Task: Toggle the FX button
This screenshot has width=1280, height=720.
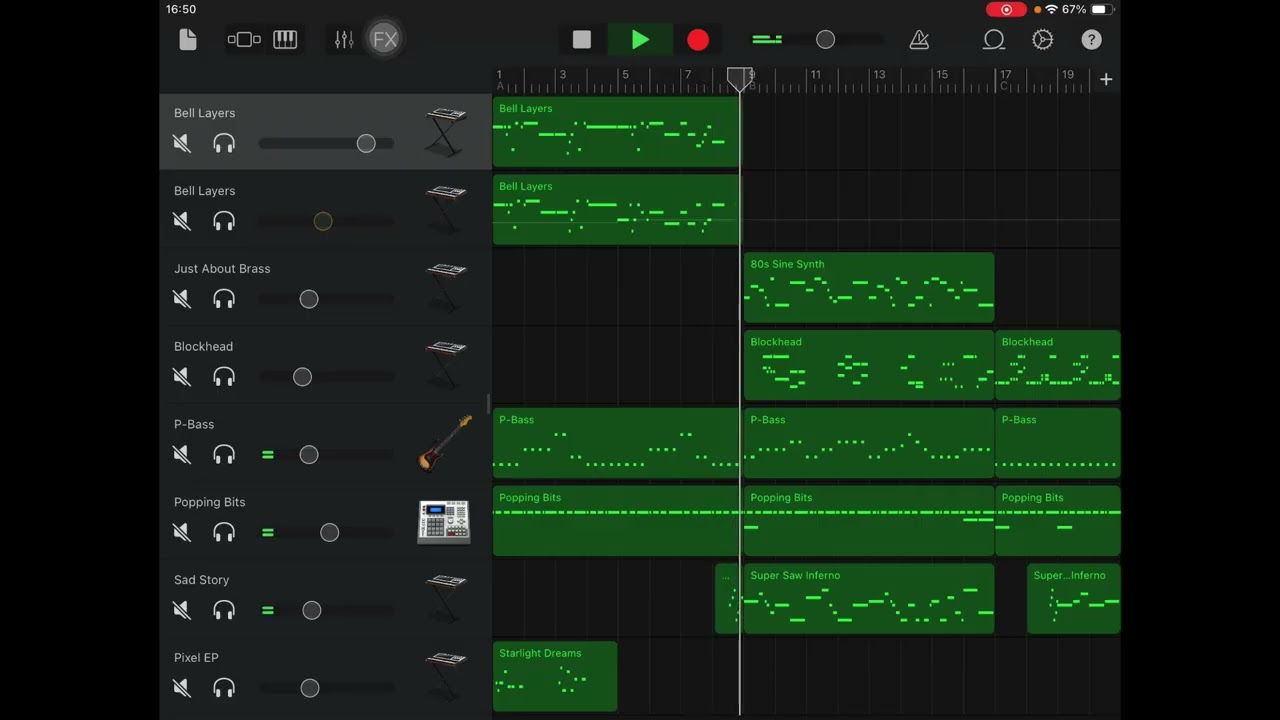Action: click(x=385, y=40)
